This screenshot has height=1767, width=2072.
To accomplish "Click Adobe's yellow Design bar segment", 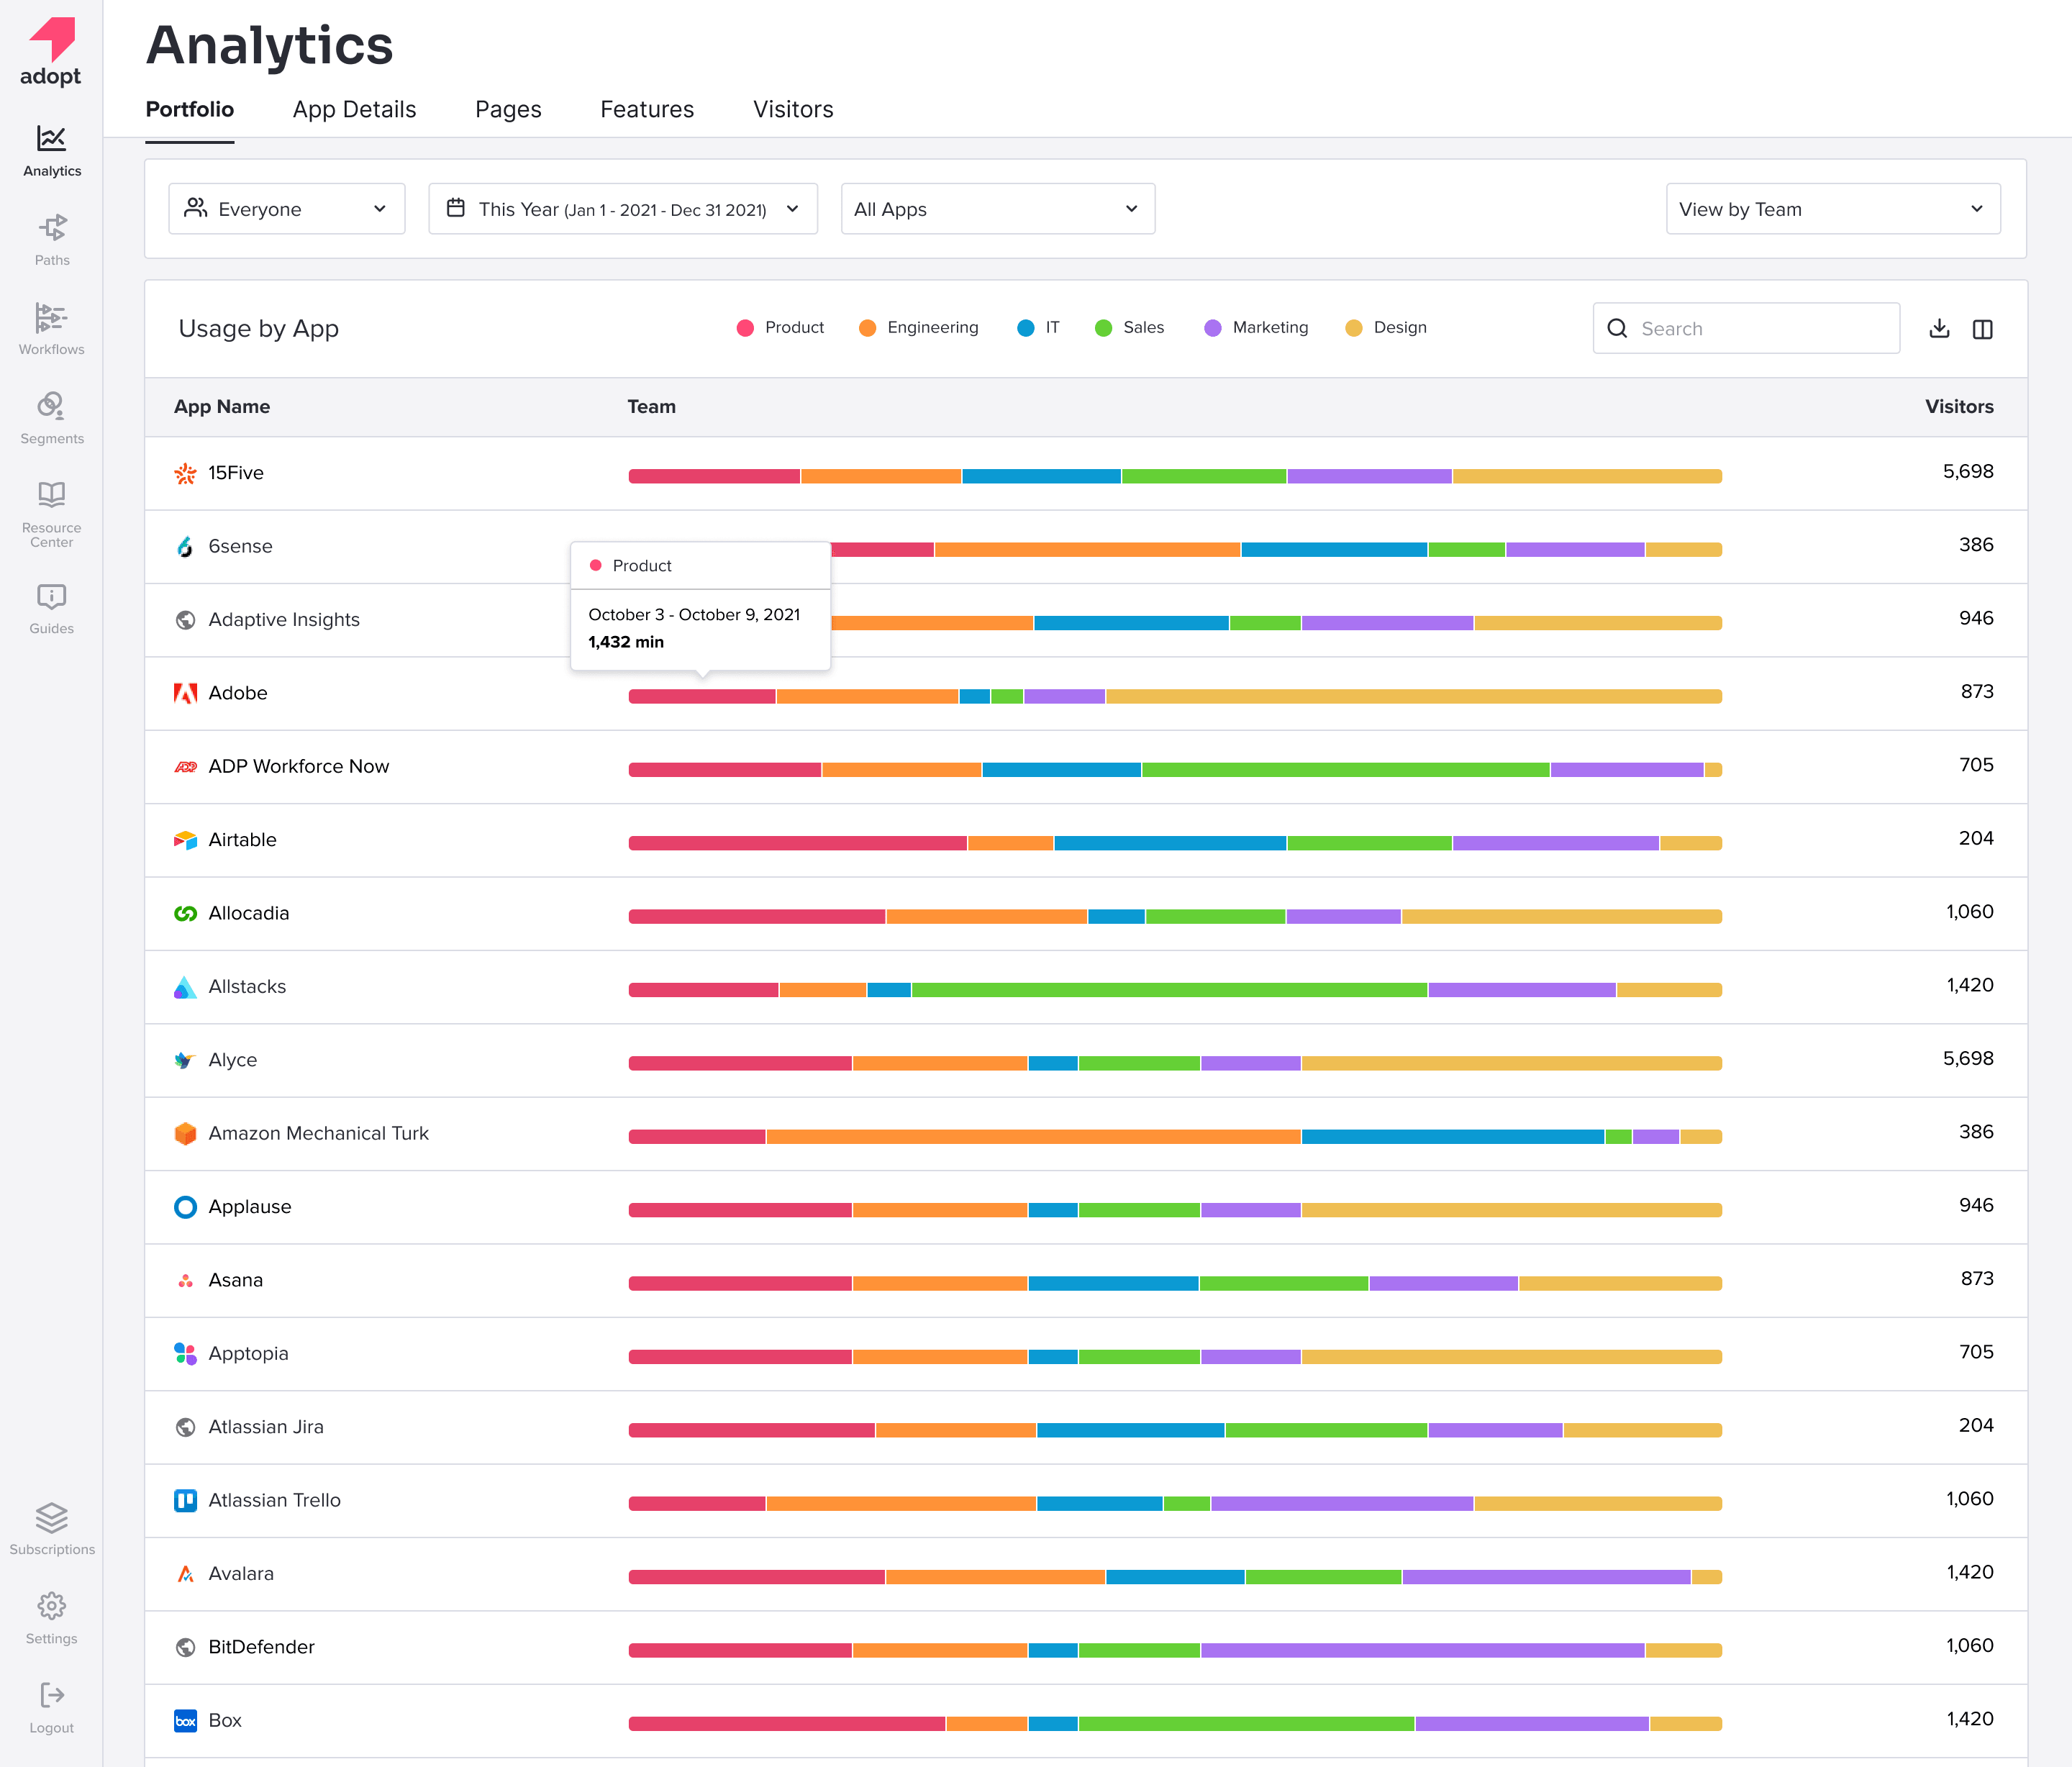I will [x=1414, y=696].
